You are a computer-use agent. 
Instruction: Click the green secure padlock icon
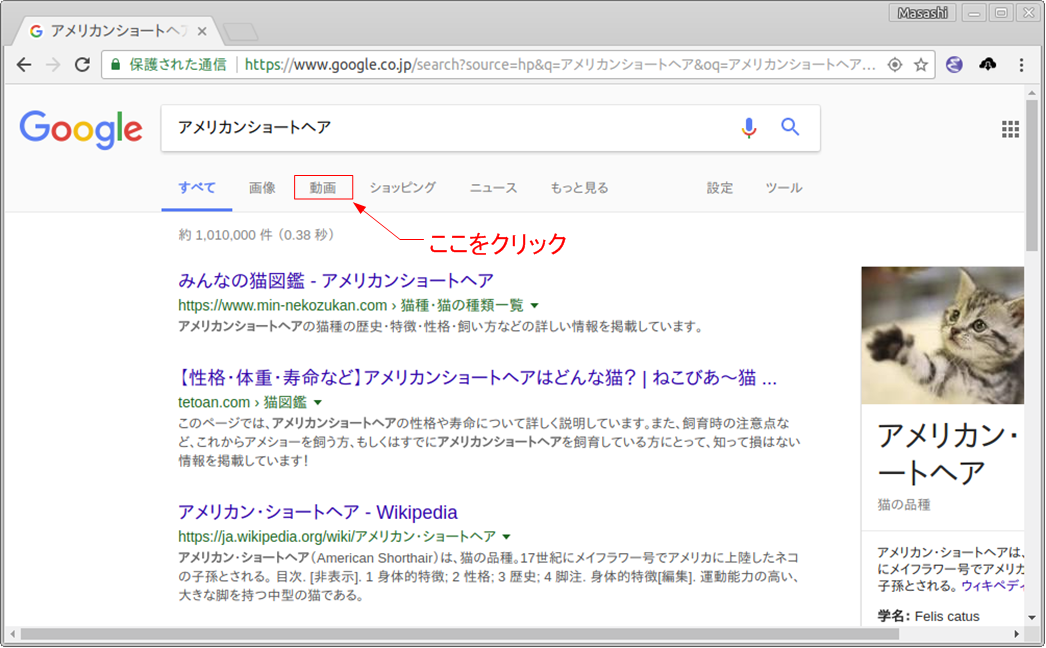click(115, 65)
